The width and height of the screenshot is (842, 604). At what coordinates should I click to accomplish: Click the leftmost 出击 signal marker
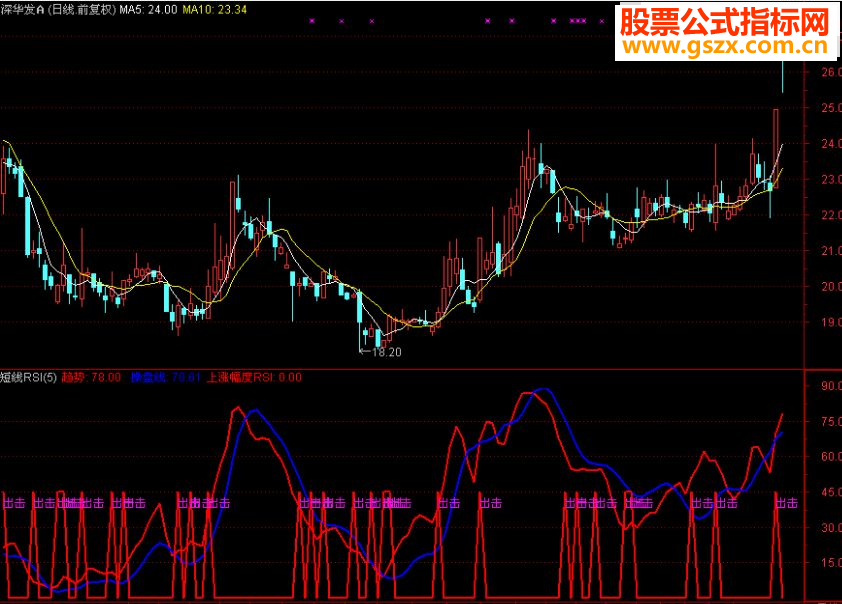[x=14, y=503]
